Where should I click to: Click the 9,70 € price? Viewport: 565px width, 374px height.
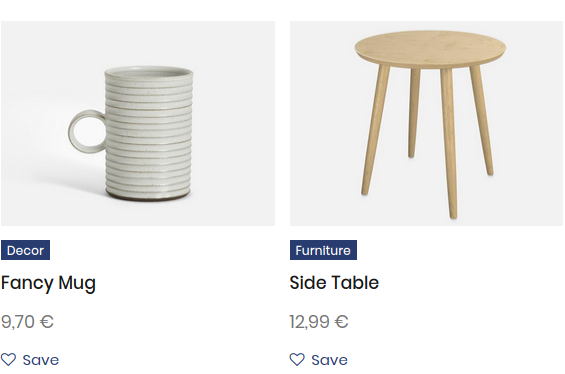pos(27,322)
